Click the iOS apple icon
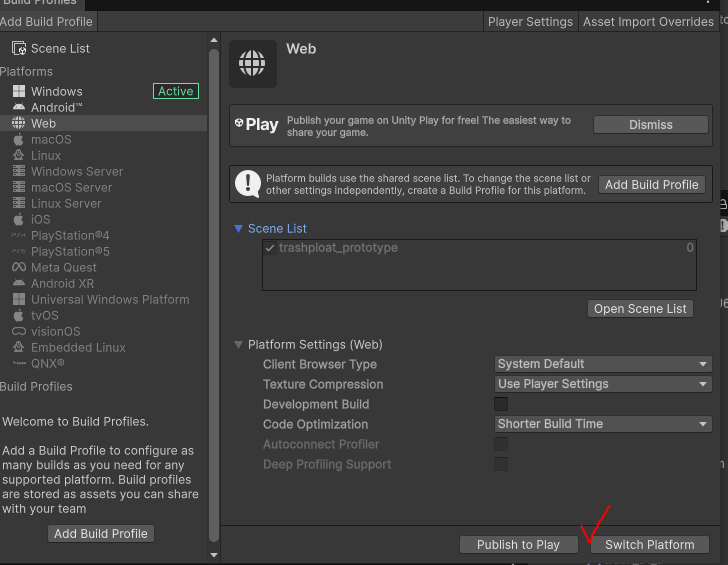This screenshot has height=565, width=728. point(19,219)
